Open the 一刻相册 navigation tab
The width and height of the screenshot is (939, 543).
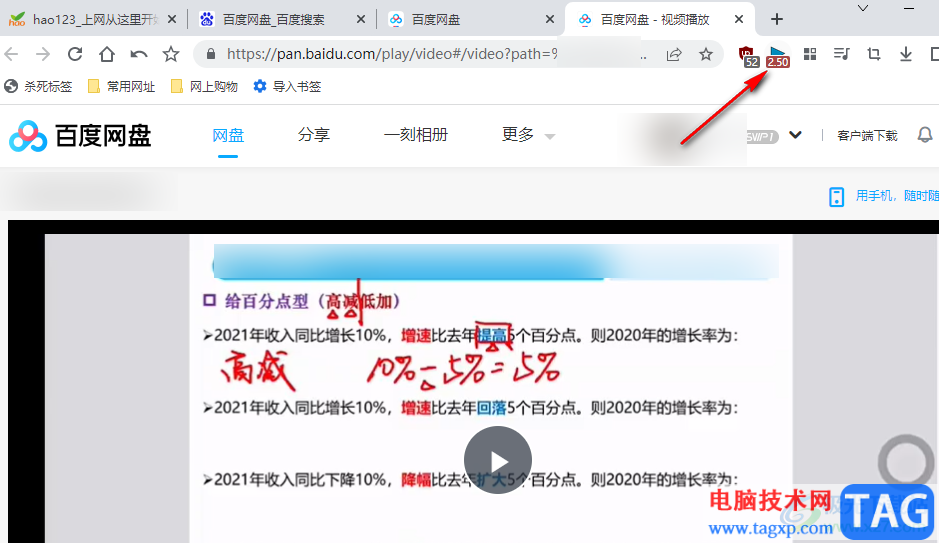(x=416, y=135)
